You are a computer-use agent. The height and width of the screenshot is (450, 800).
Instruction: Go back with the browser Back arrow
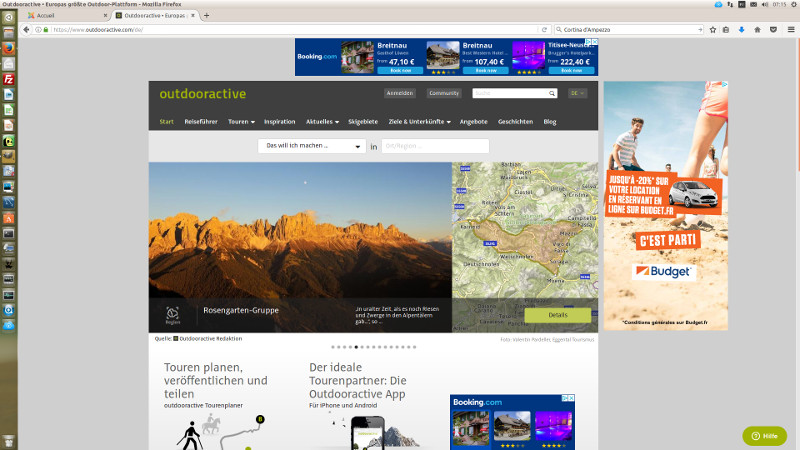[x=26, y=30]
